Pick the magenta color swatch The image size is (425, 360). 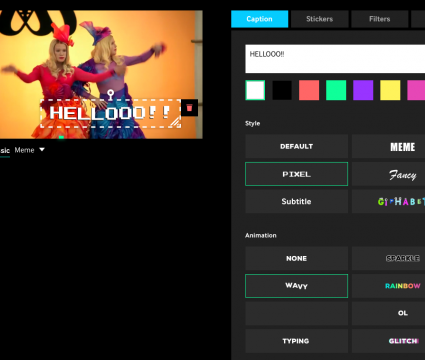[x=416, y=90]
